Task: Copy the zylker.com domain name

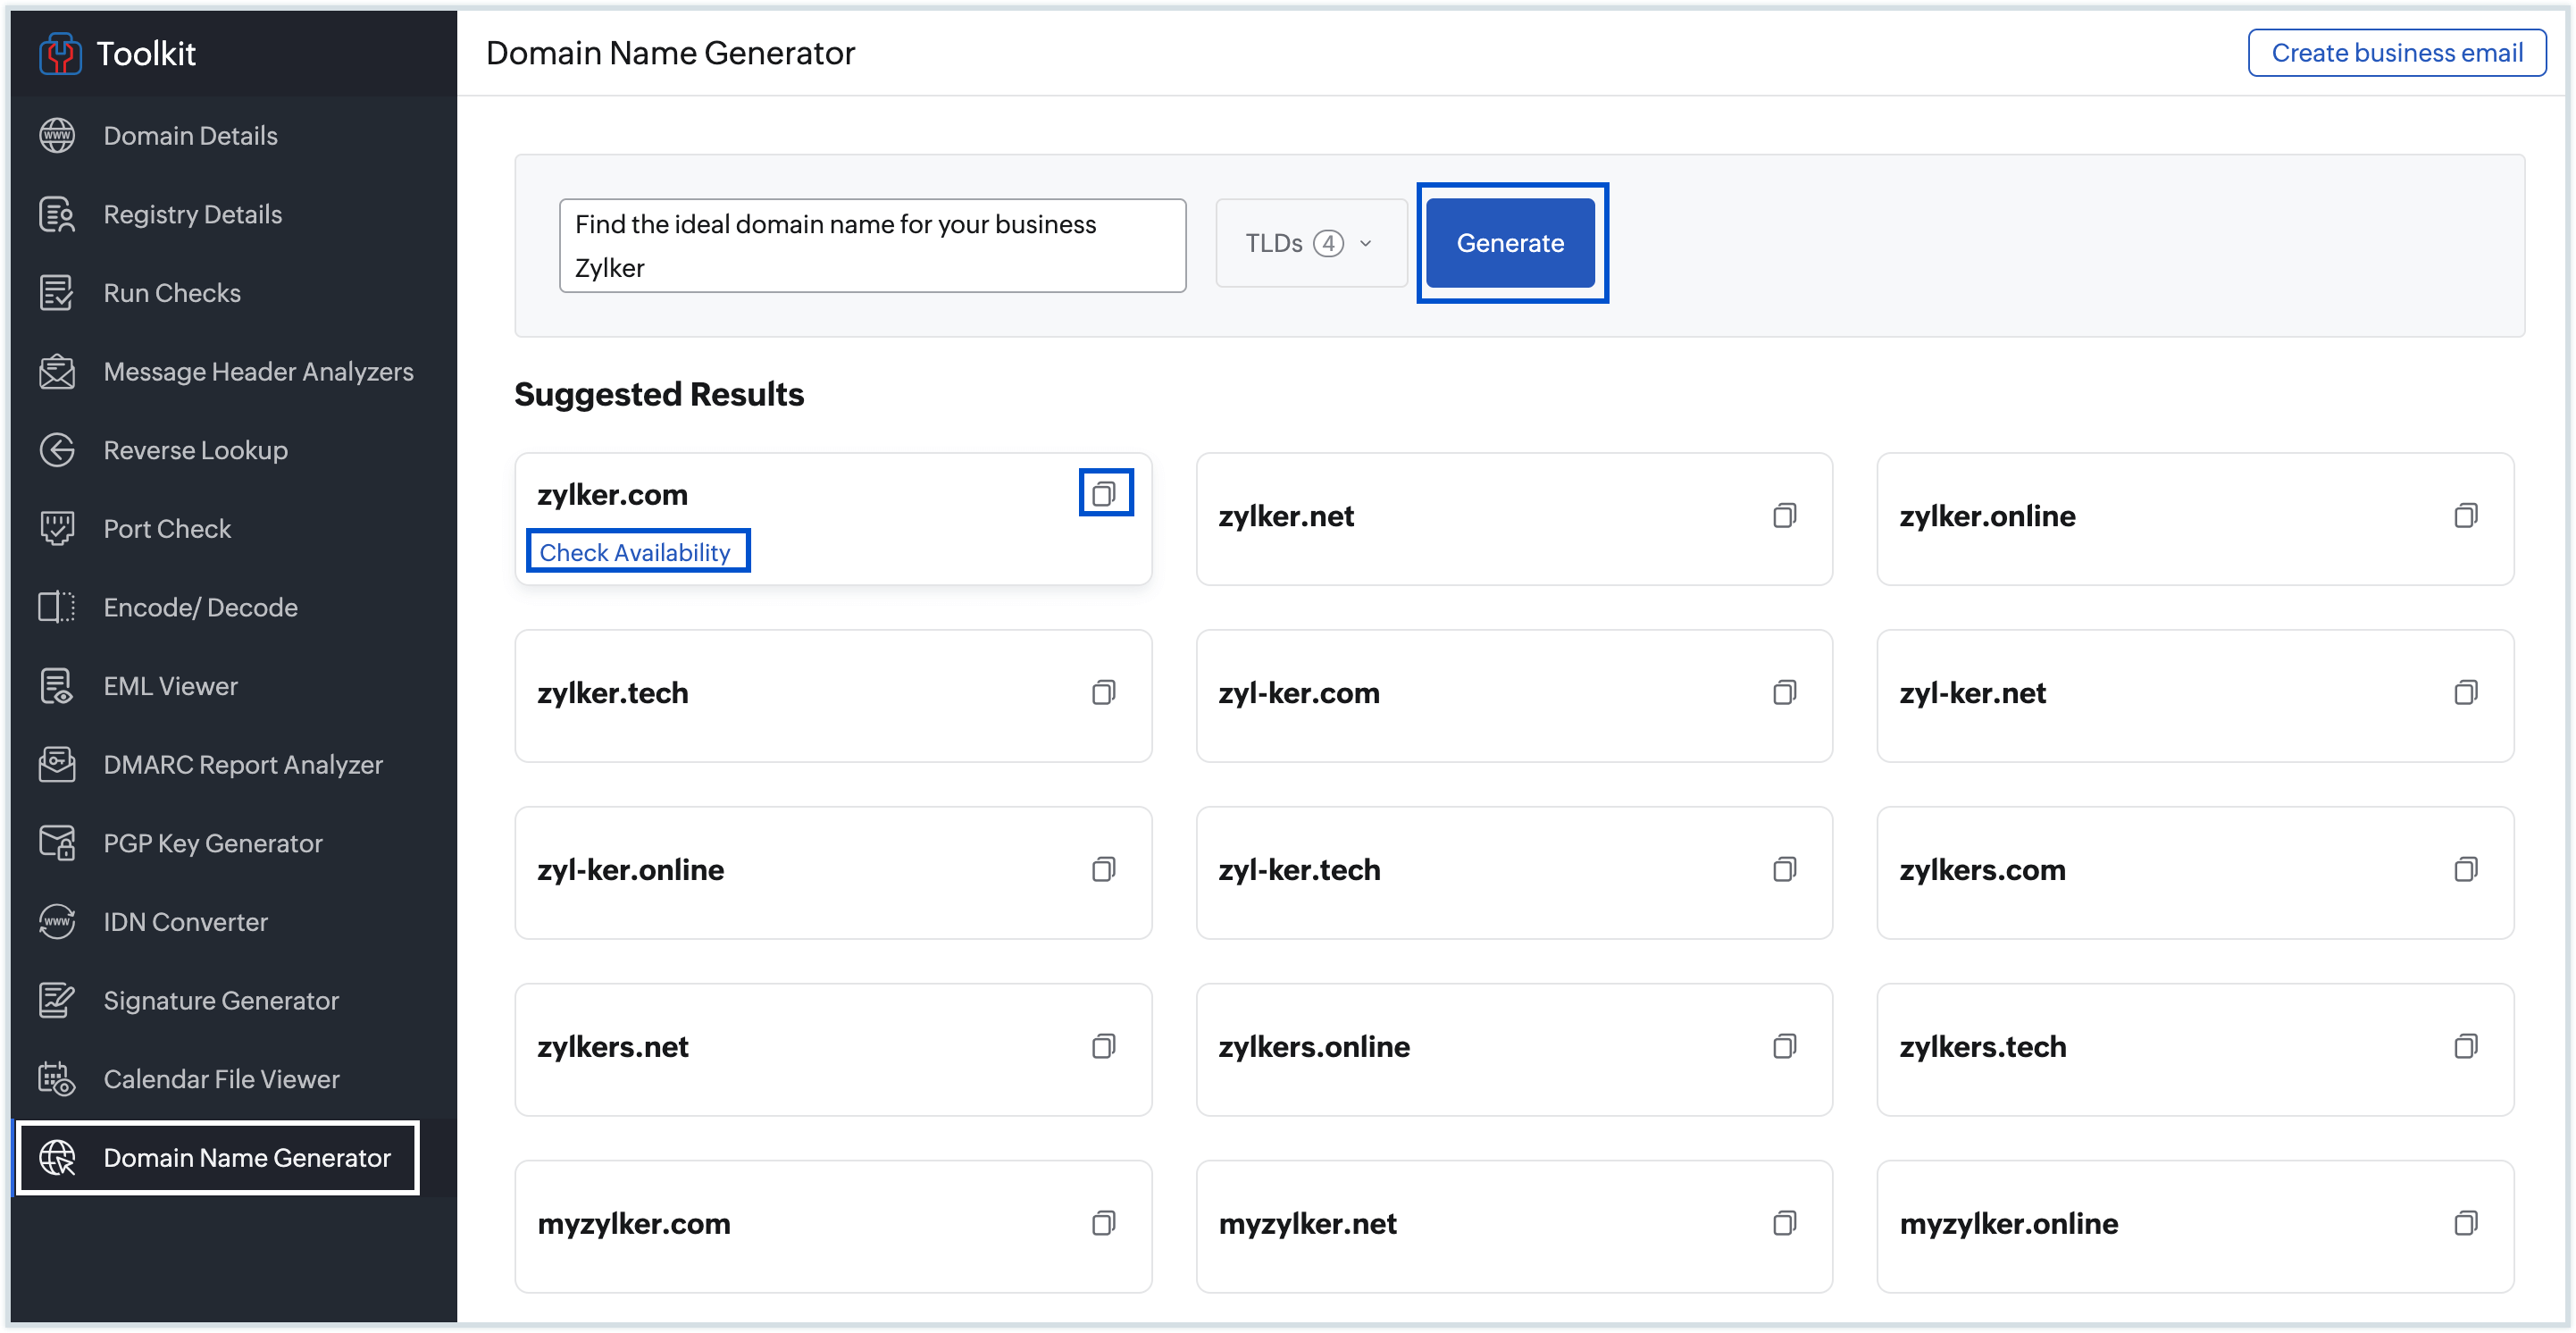Action: coord(1105,492)
